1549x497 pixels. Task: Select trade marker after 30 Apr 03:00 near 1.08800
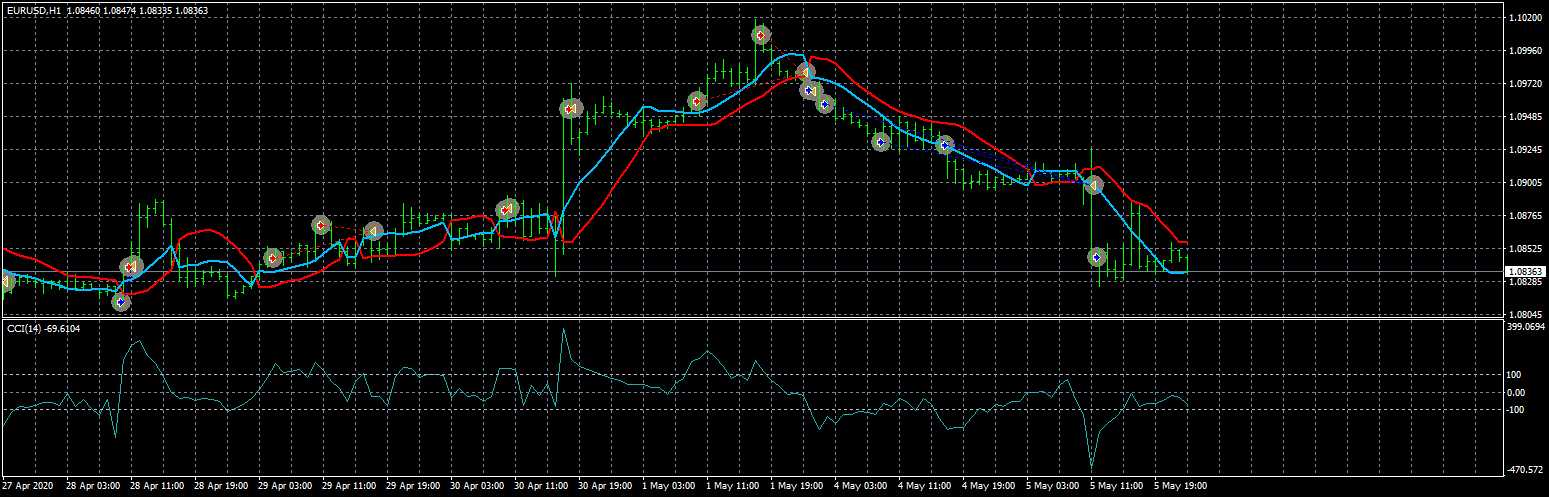coord(507,209)
